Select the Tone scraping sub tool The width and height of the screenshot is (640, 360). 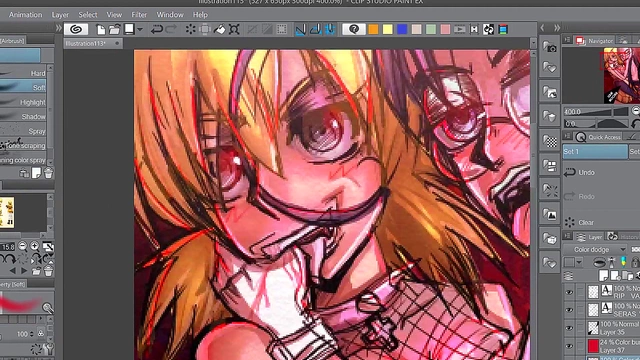[x=23, y=145]
